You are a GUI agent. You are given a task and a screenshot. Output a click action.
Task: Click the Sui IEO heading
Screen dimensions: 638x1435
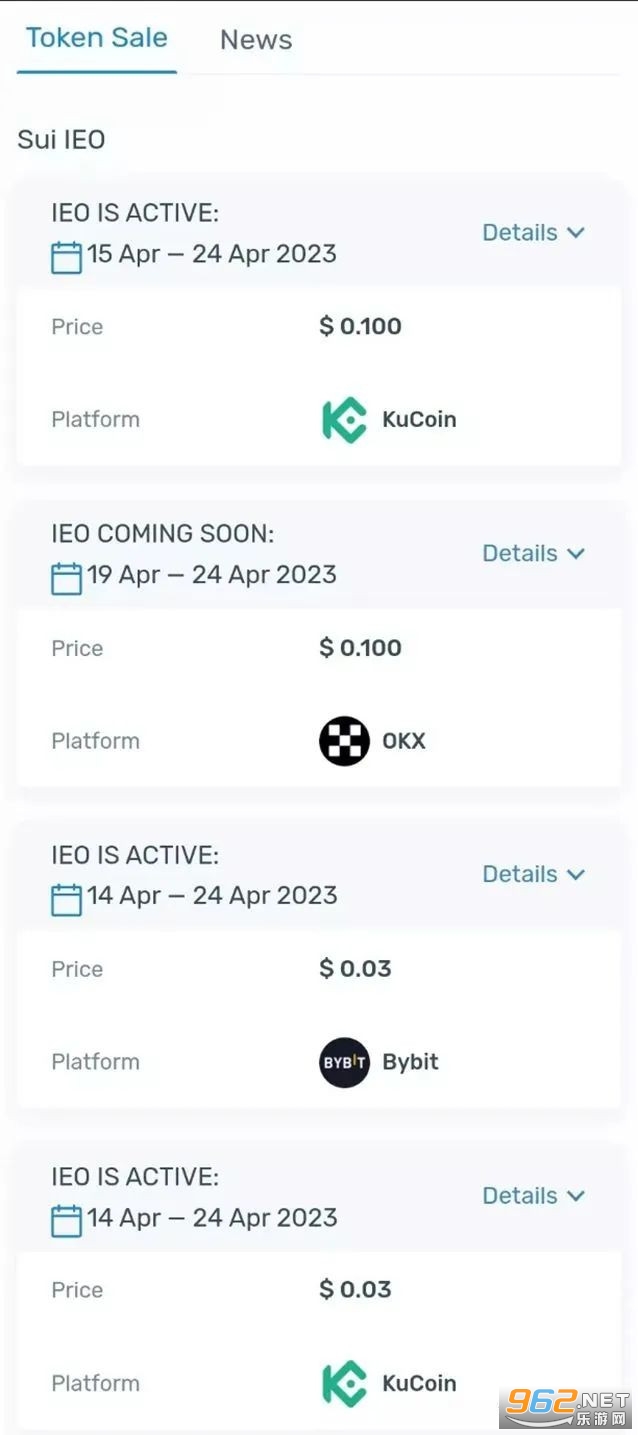61,139
